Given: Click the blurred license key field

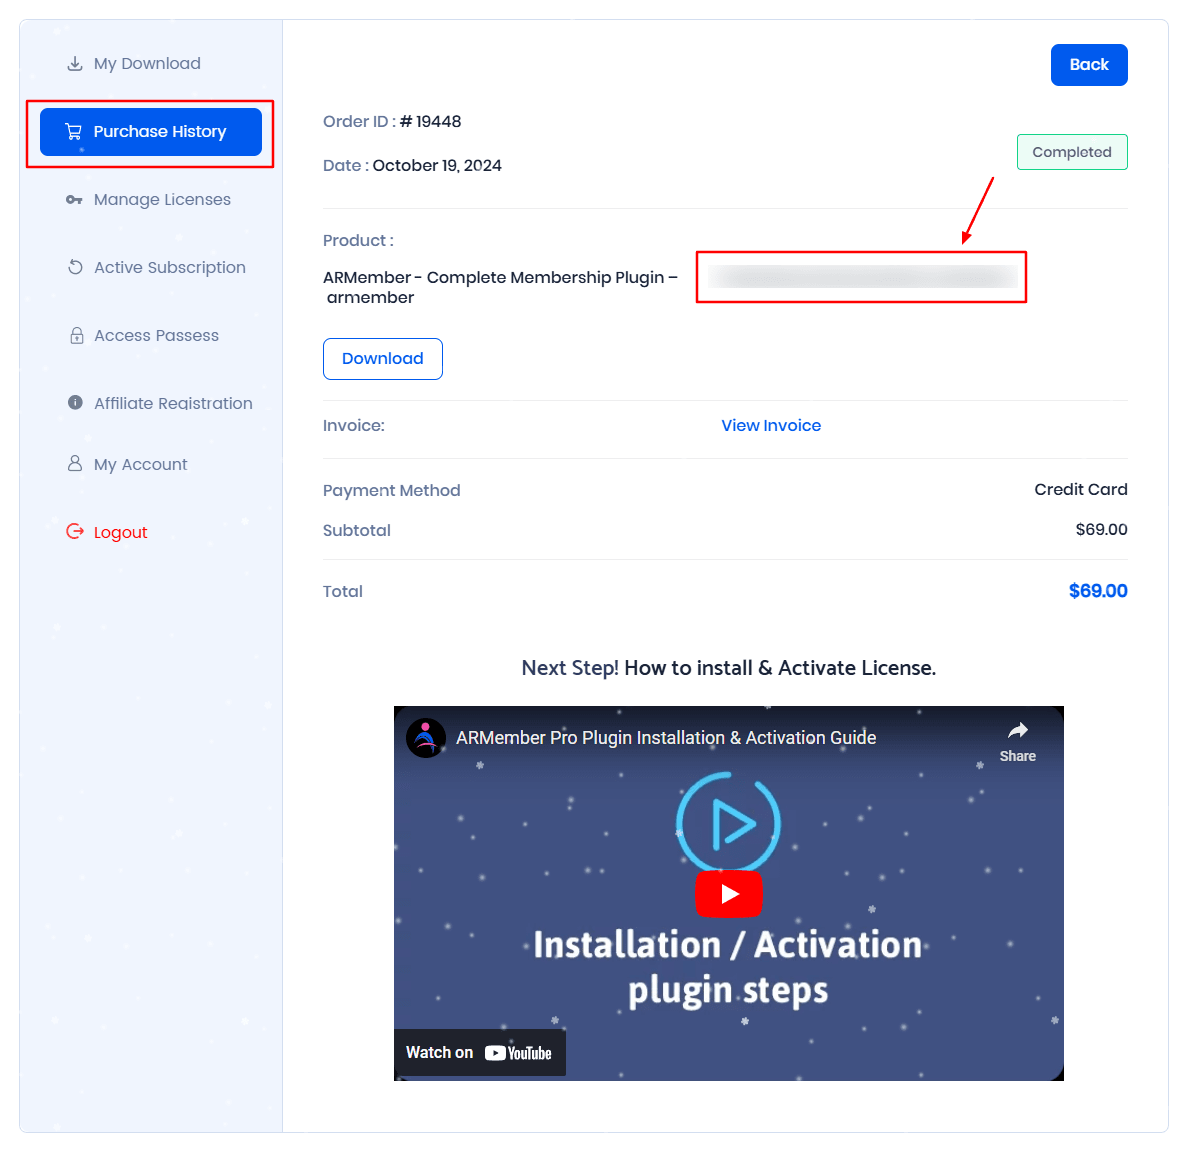Looking at the screenshot, I should tap(862, 277).
